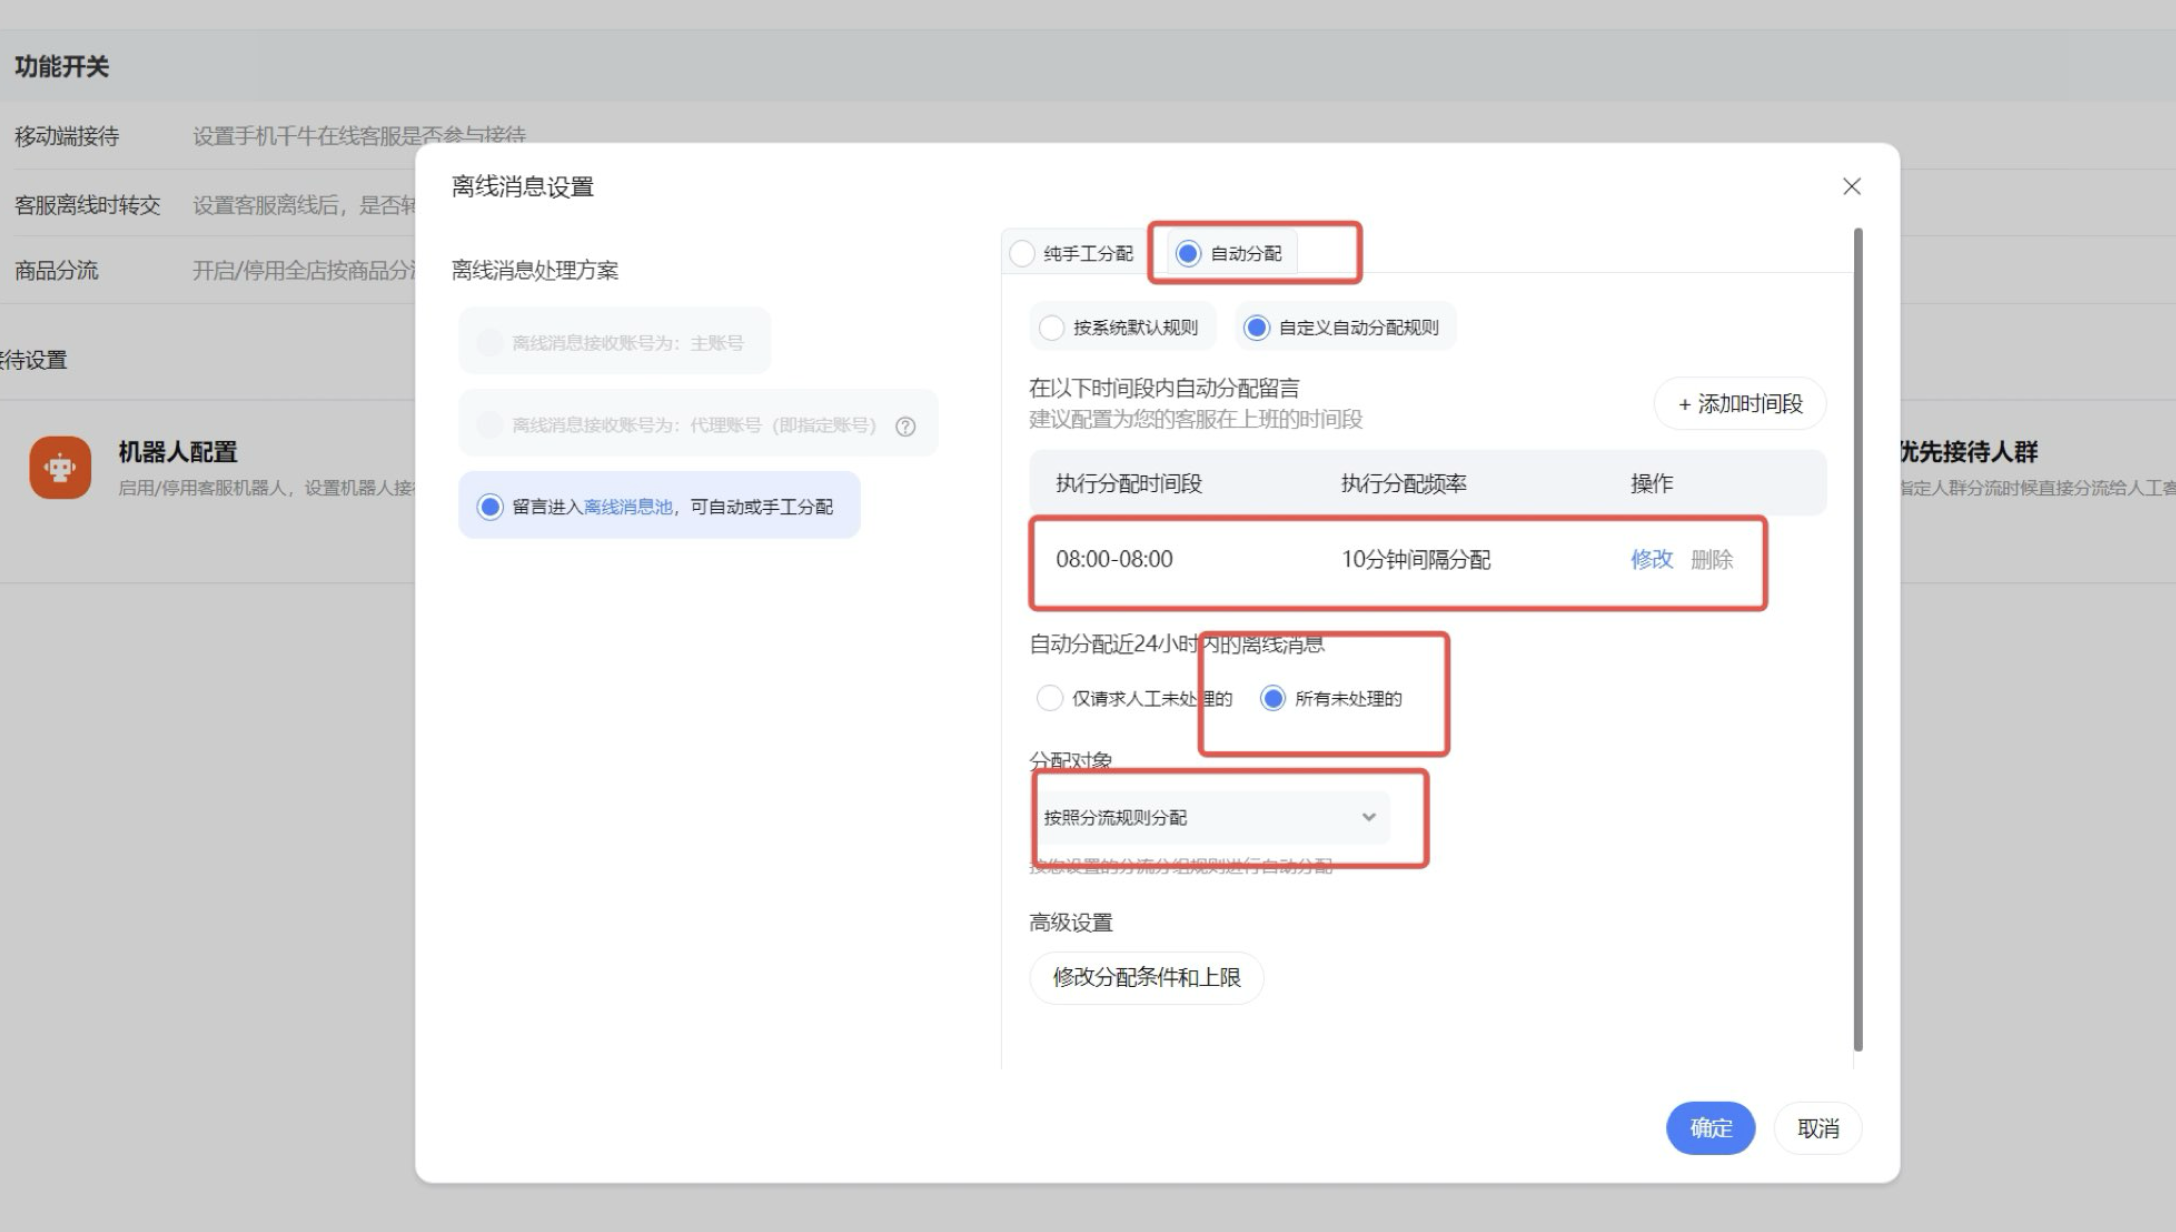Click 修改 link for 08:00-08:00 row
2176x1232 pixels.
point(1651,559)
